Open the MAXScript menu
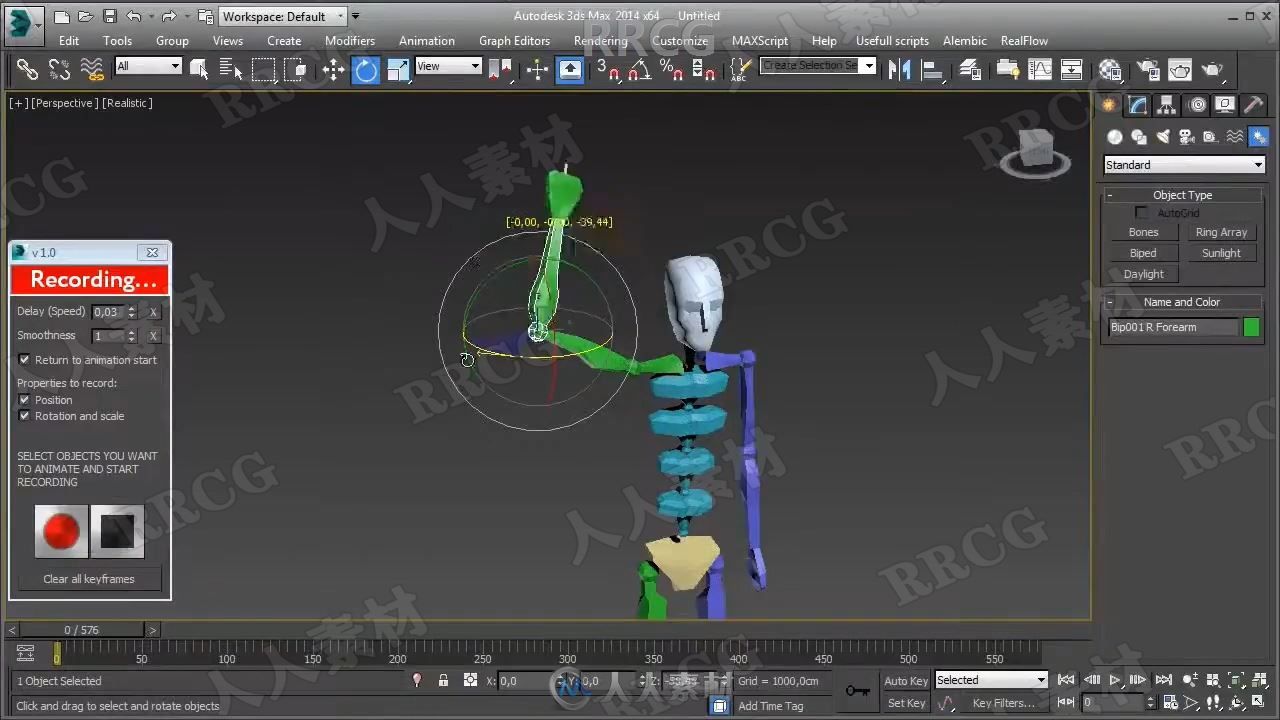The image size is (1280, 720). (x=761, y=41)
